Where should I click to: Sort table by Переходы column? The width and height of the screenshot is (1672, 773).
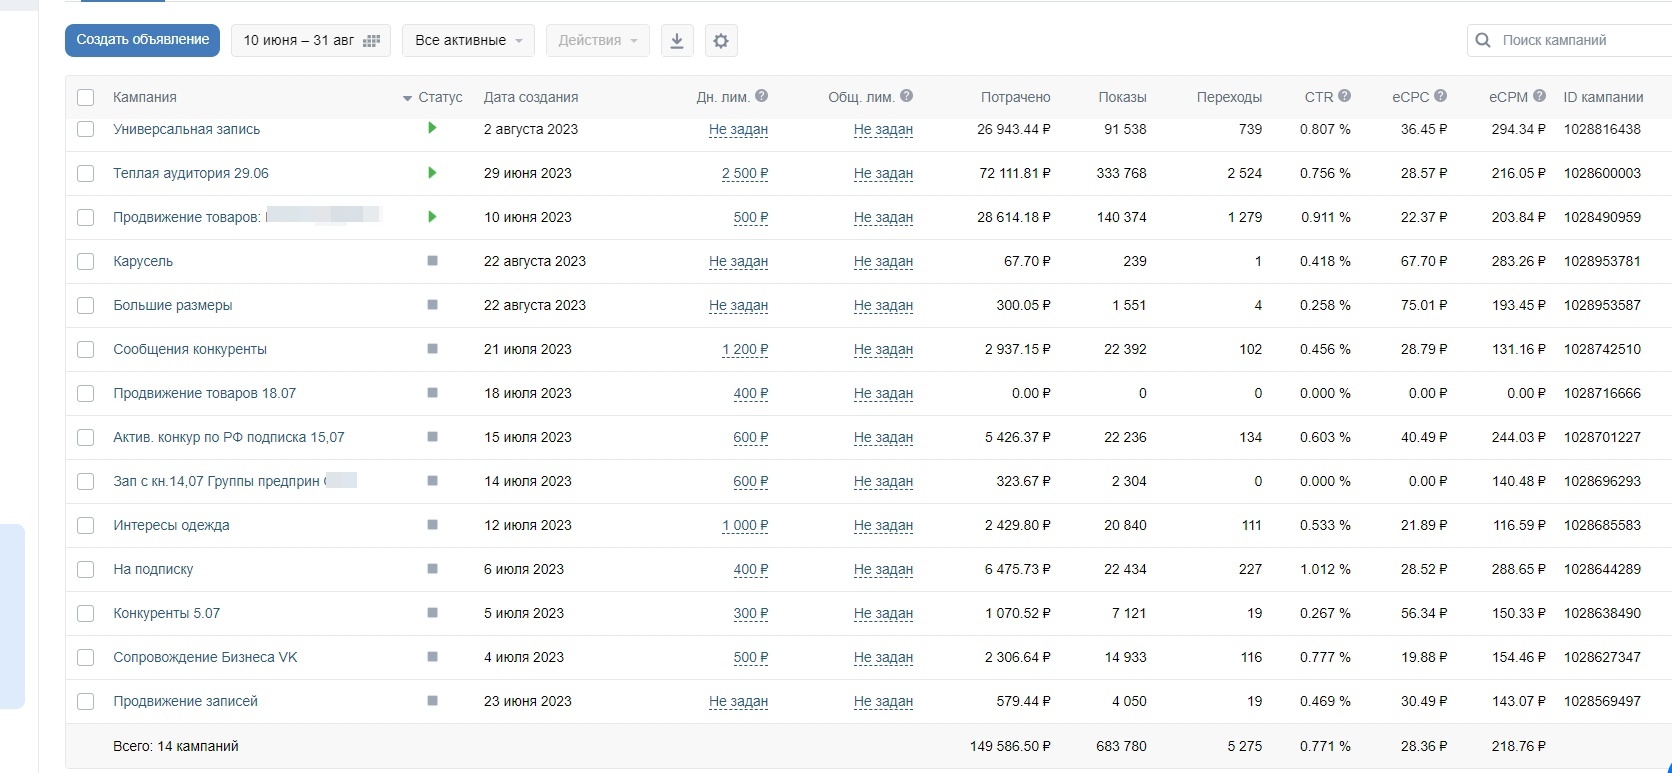1229,97
